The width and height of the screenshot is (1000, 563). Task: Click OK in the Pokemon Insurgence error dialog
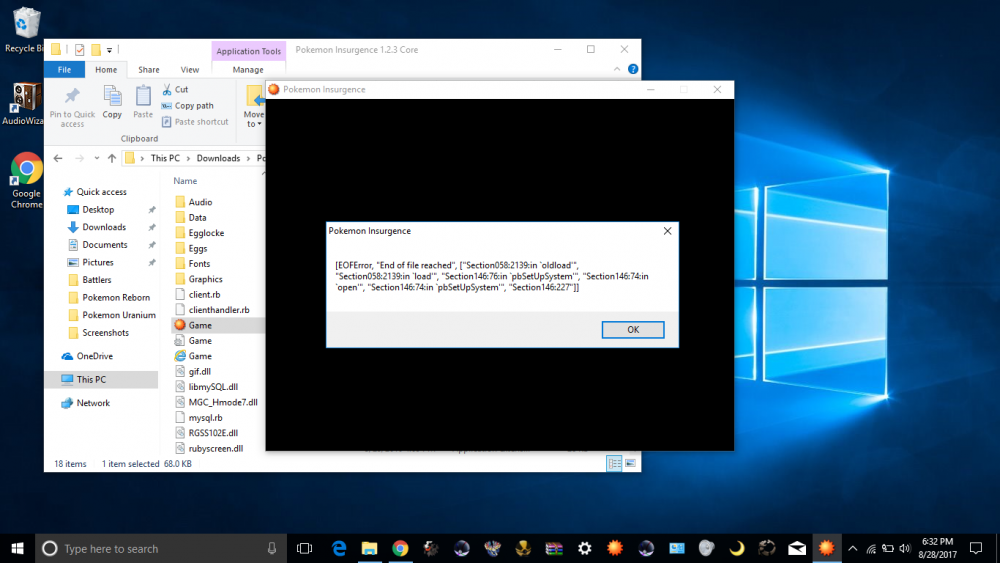pos(632,330)
